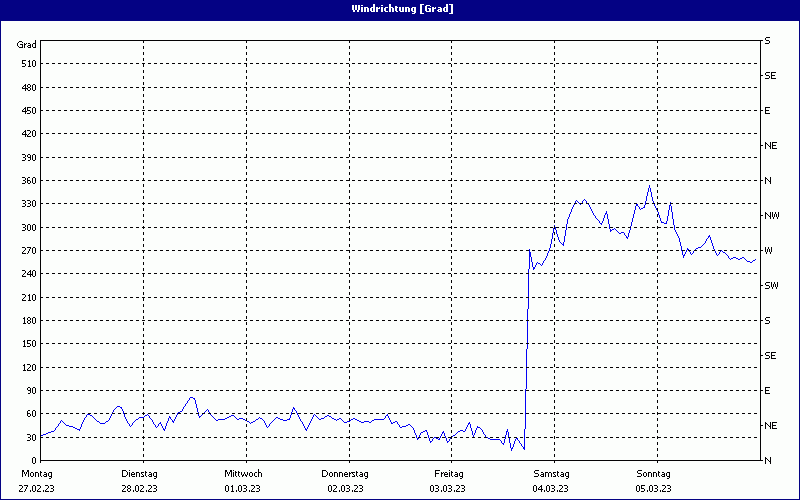800x500 pixels.
Task: Select the '120' y-axis value
Action: tap(29, 367)
